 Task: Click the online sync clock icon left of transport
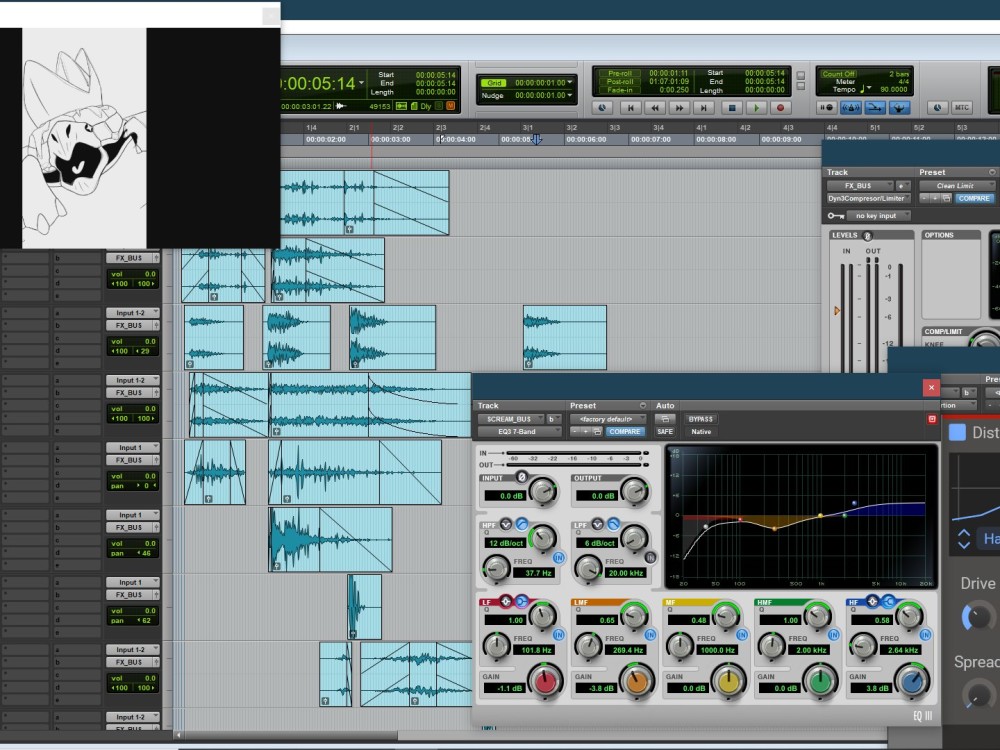[602, 108]
